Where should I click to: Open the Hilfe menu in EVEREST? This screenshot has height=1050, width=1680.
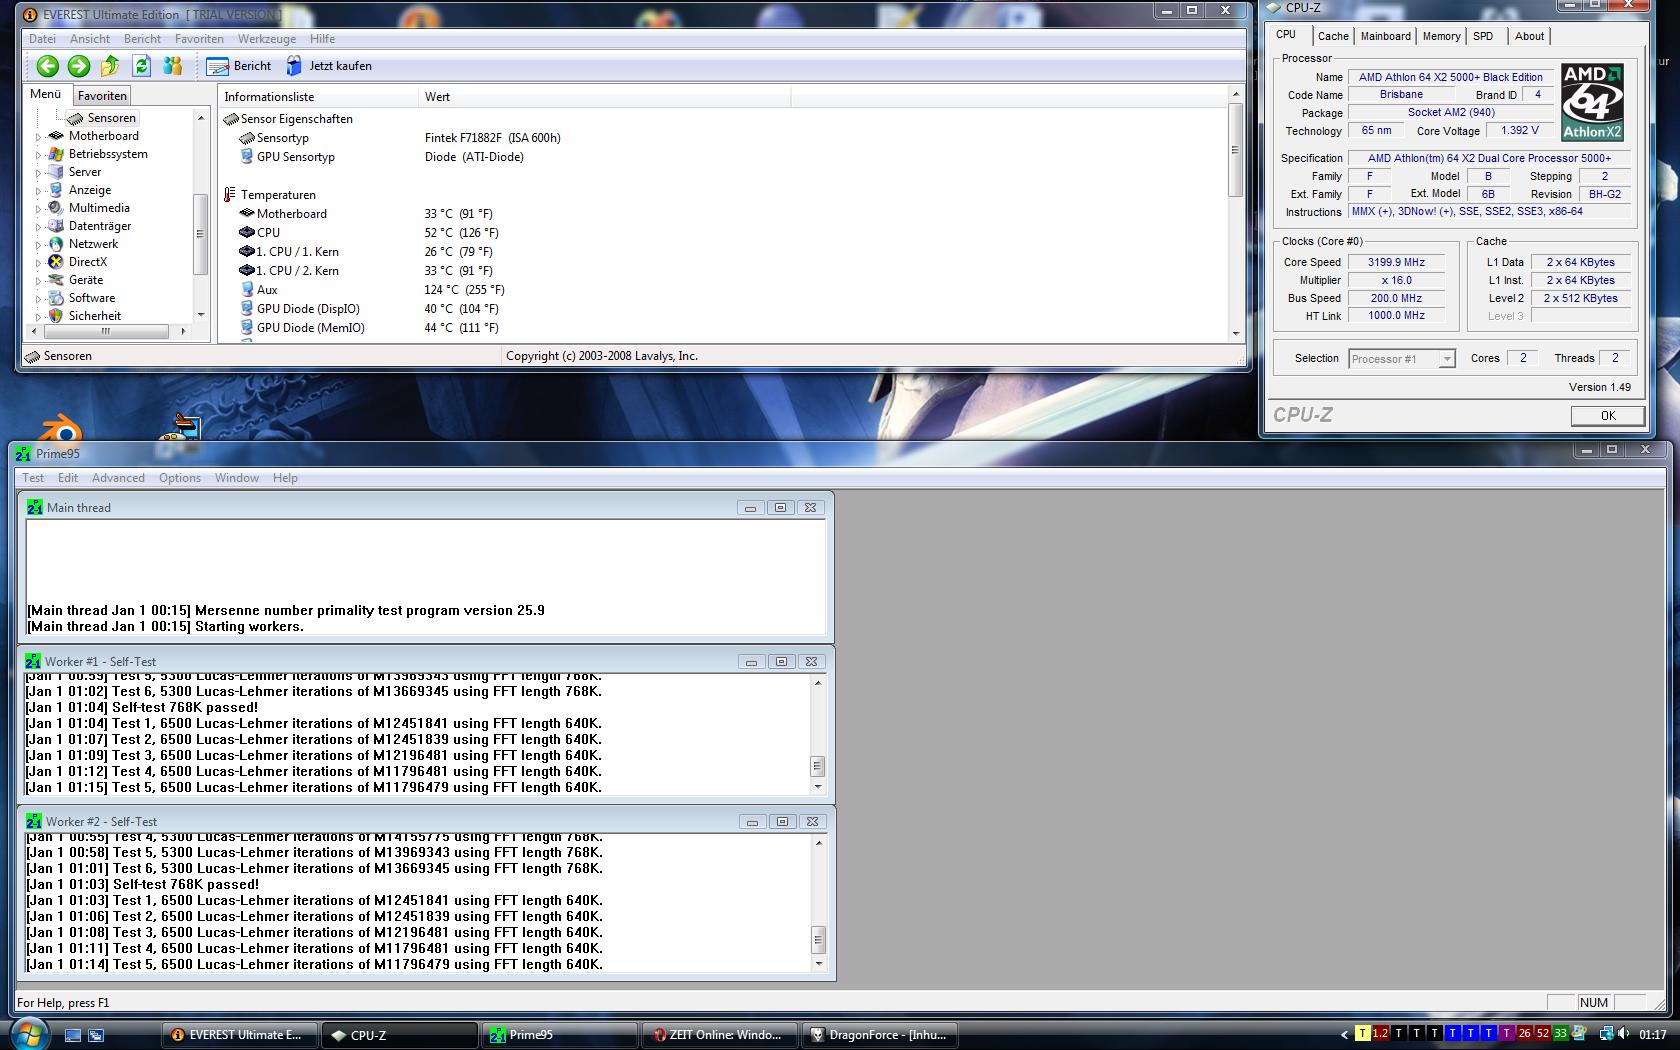pos(323,39)
